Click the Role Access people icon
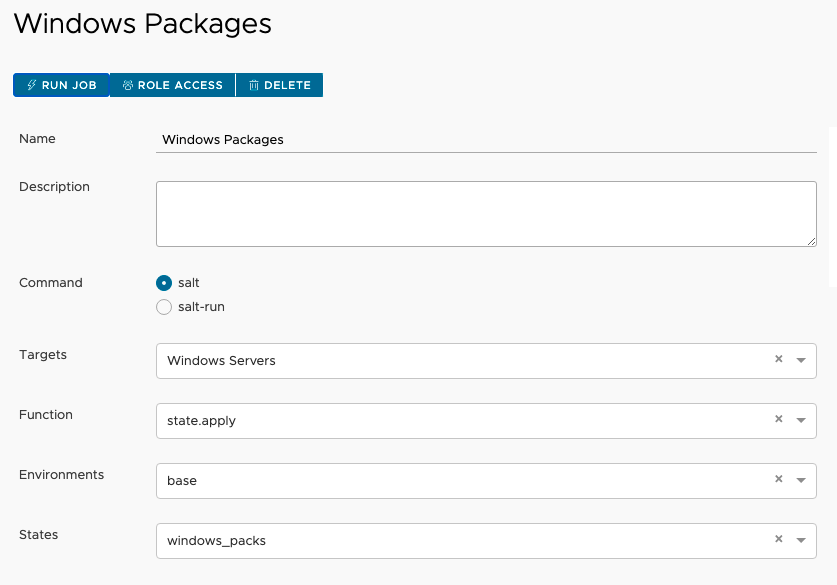The width and height of the screenshot is (837, 585). 128,86
